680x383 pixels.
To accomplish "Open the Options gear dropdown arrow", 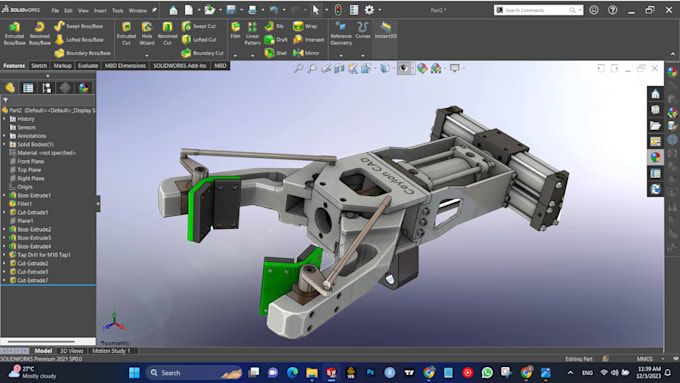I will point(380,10).
